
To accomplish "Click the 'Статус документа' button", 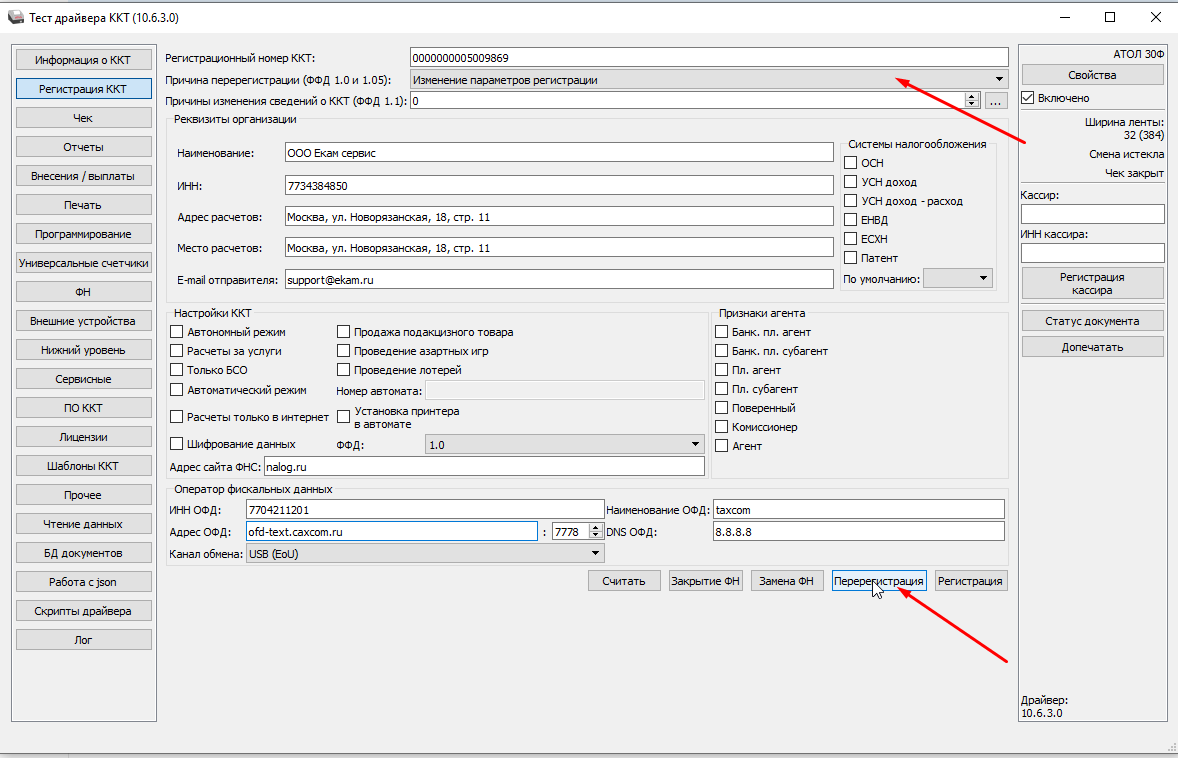I will (x=1092, y=321).
